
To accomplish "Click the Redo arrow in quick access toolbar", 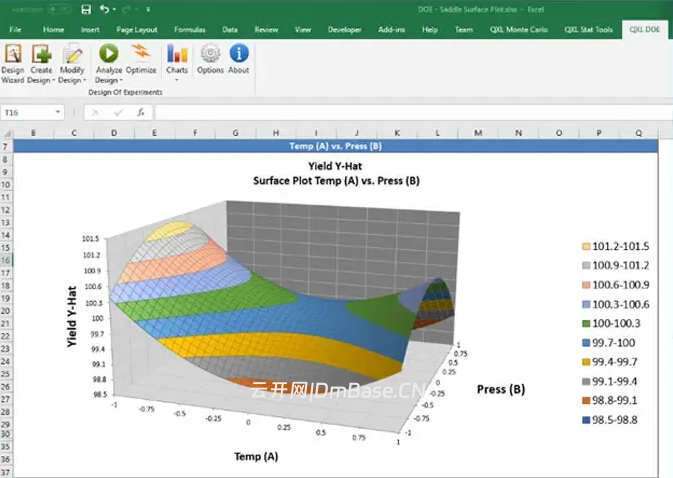I will (126, 9).
